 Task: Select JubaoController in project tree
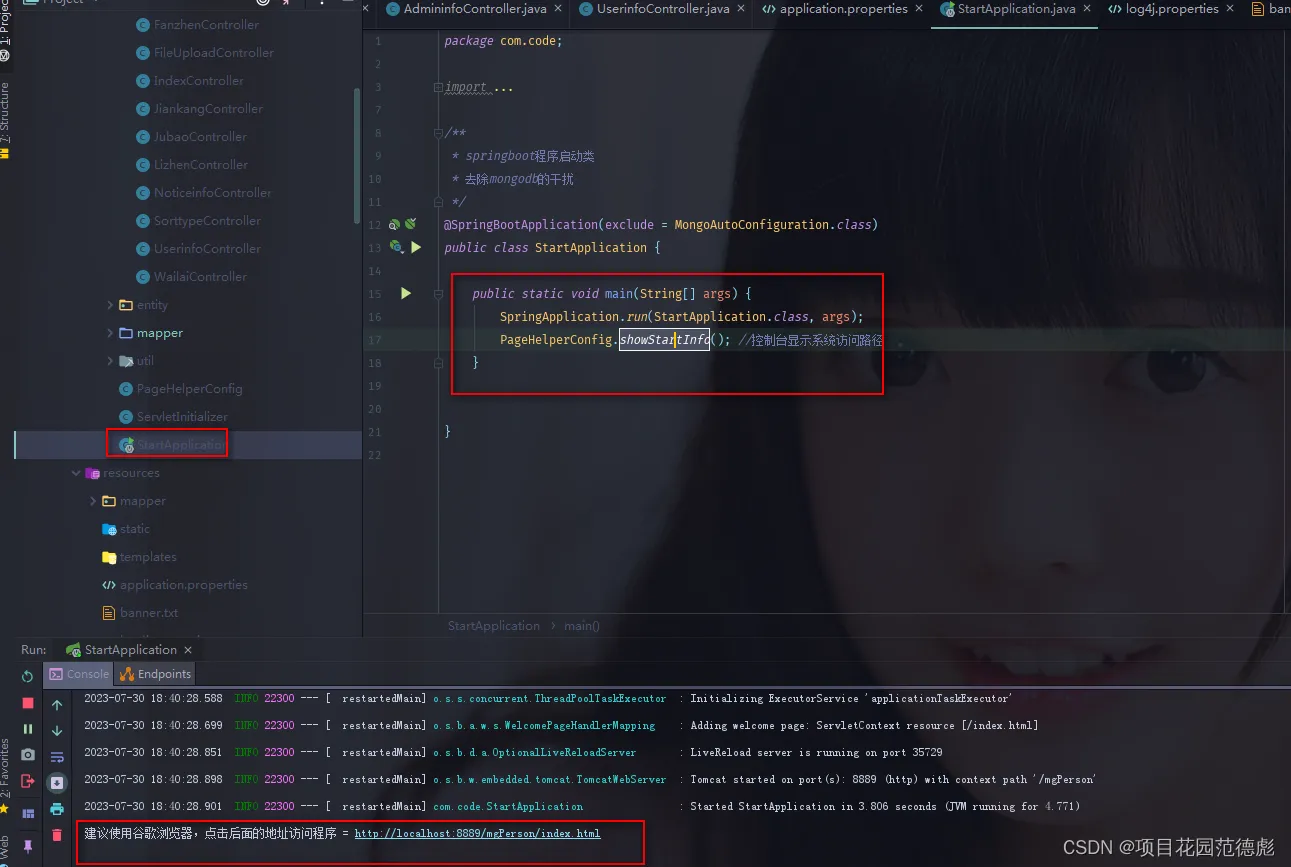pyautogui.click(x=192, y=137)
